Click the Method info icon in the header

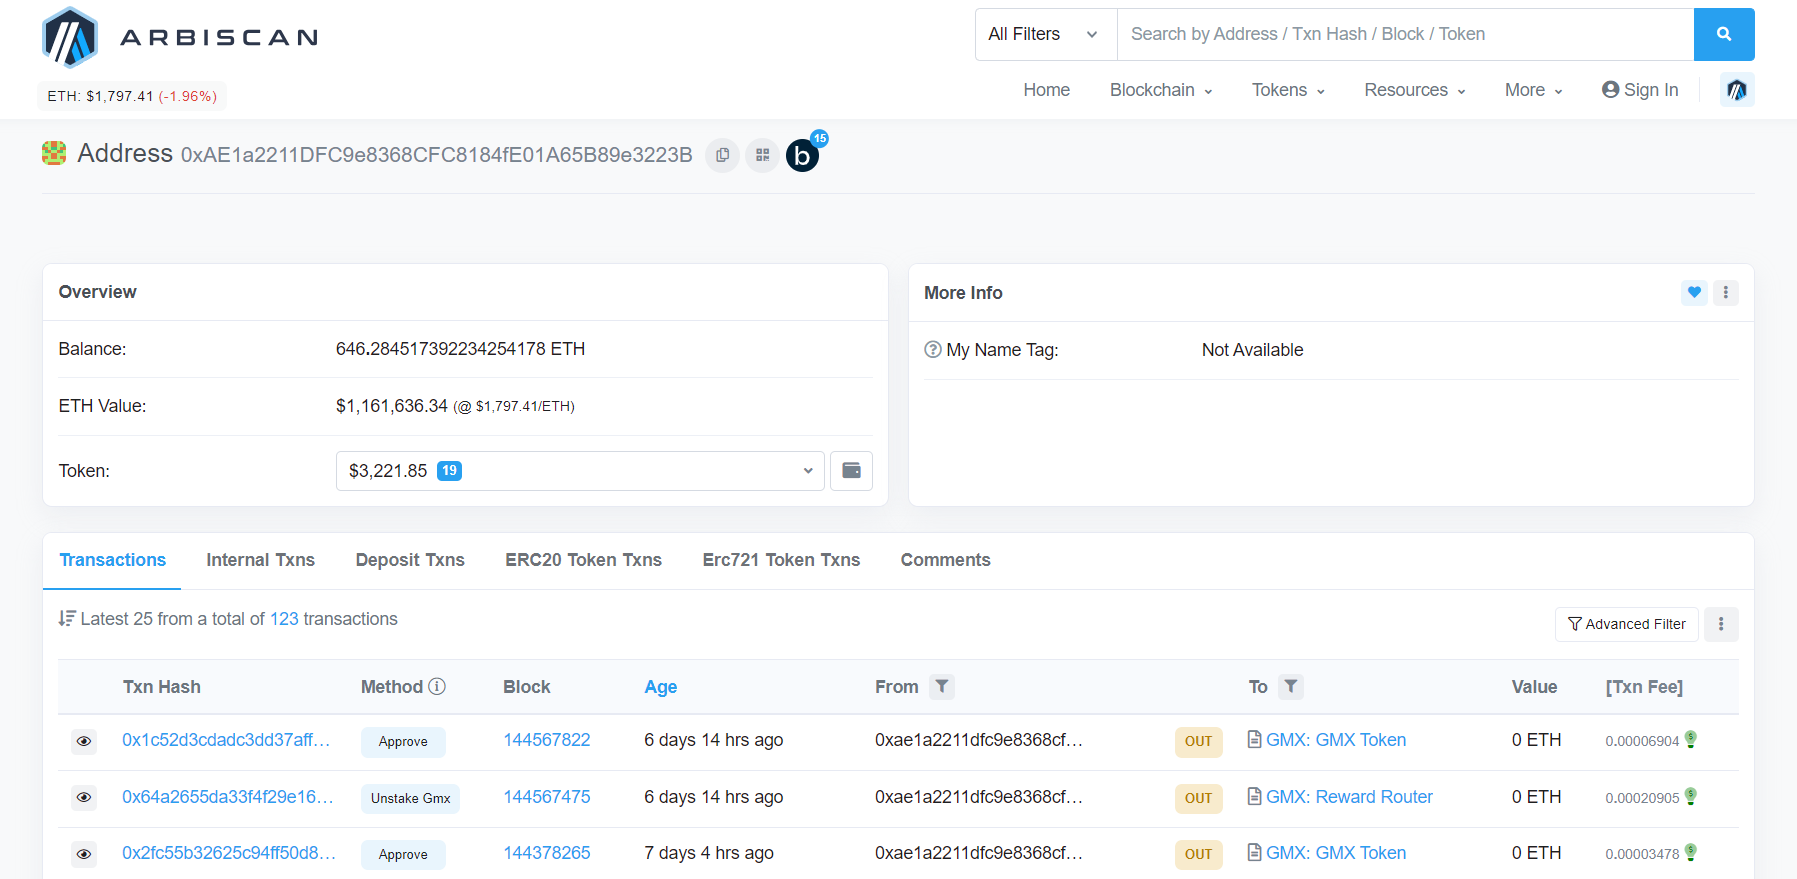tap(437, 686)
